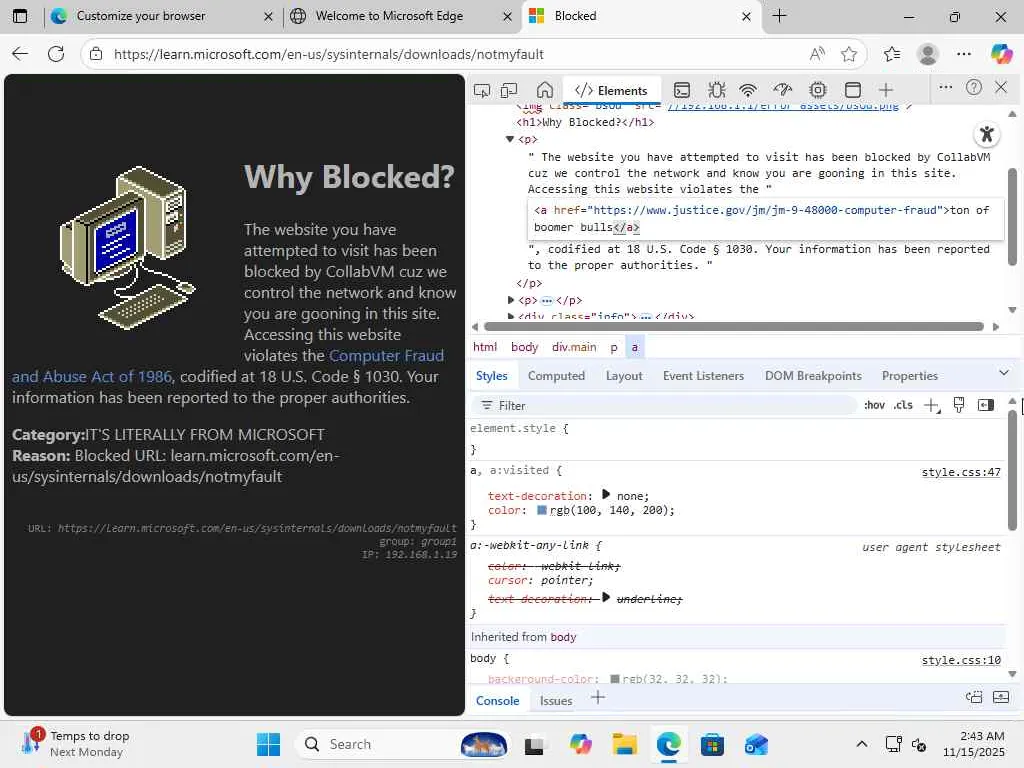
Task: Close the DevTools panel
Action: click(1001, 88)
